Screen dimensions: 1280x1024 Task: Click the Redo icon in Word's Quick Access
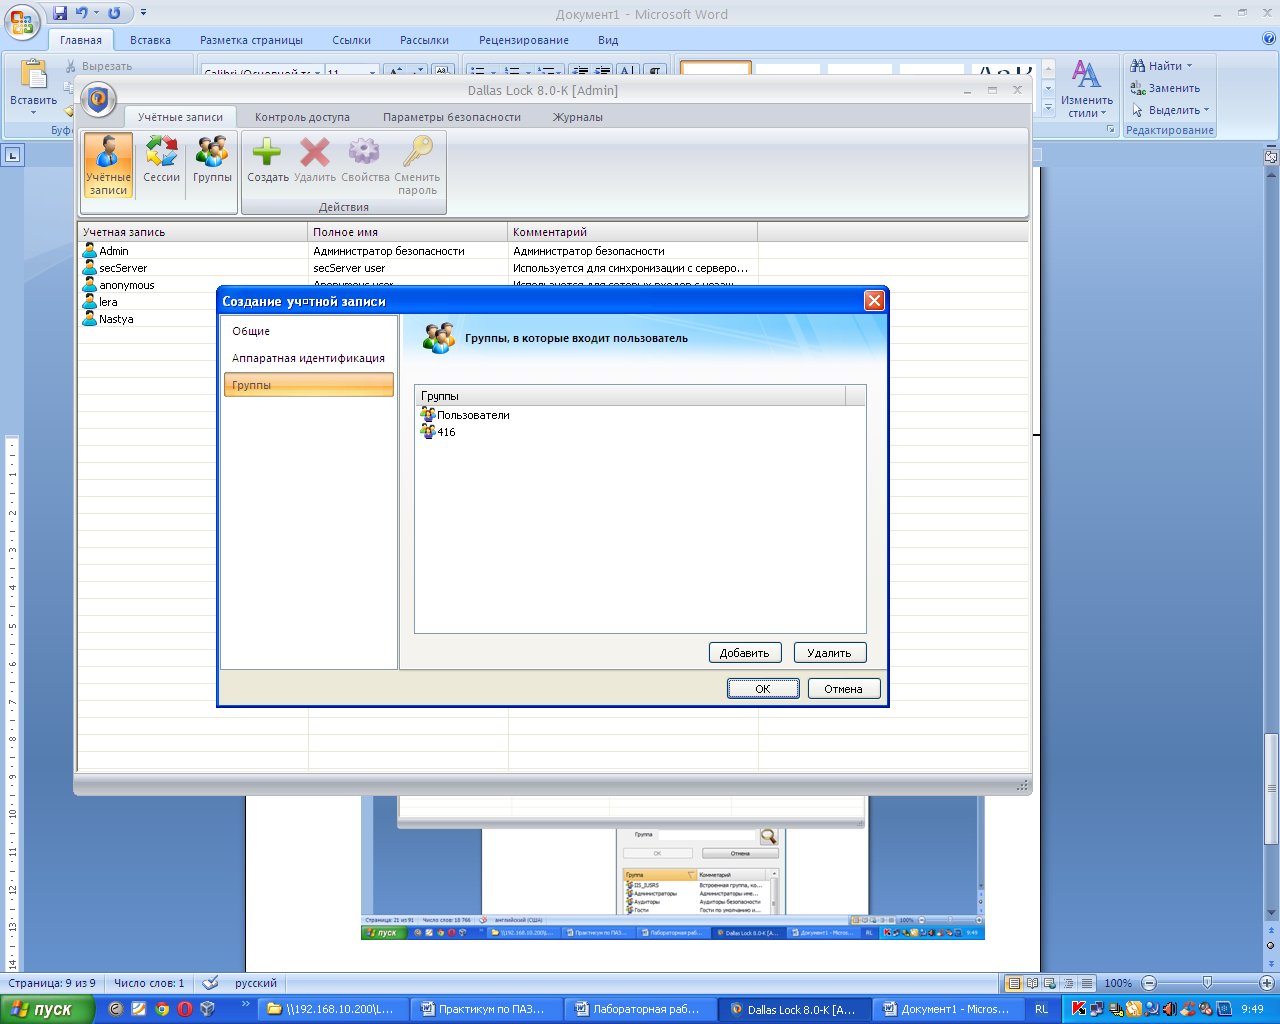tap(114, 13)
